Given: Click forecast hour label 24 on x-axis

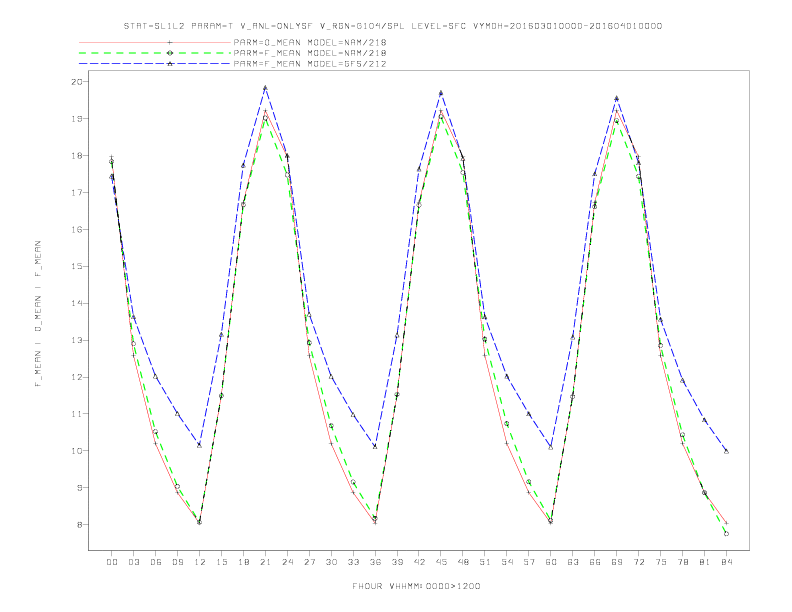Looking at the screenshot, I should pyautogui.click(x=287, y=562).
